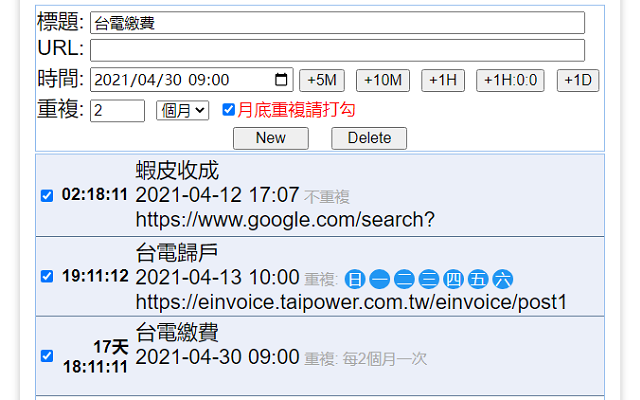The image size is (640, 400).
Task: Click the 2021-04-12 17:07 date text
Action: point(217,195)
